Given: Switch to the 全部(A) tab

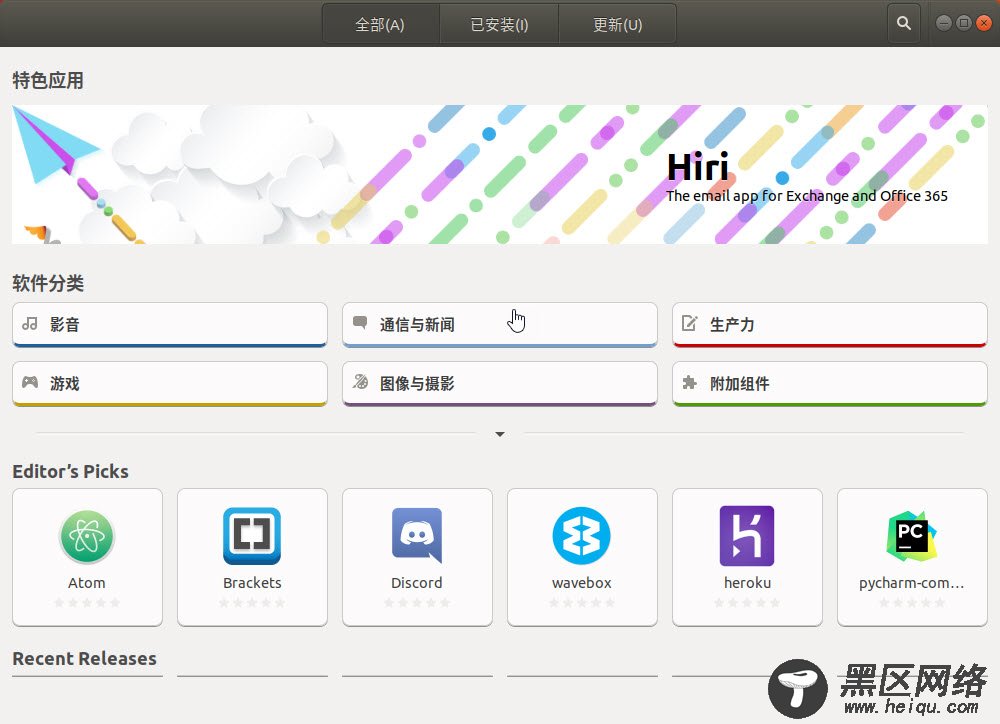Looking at the screenshot, I should pos(380,24).
